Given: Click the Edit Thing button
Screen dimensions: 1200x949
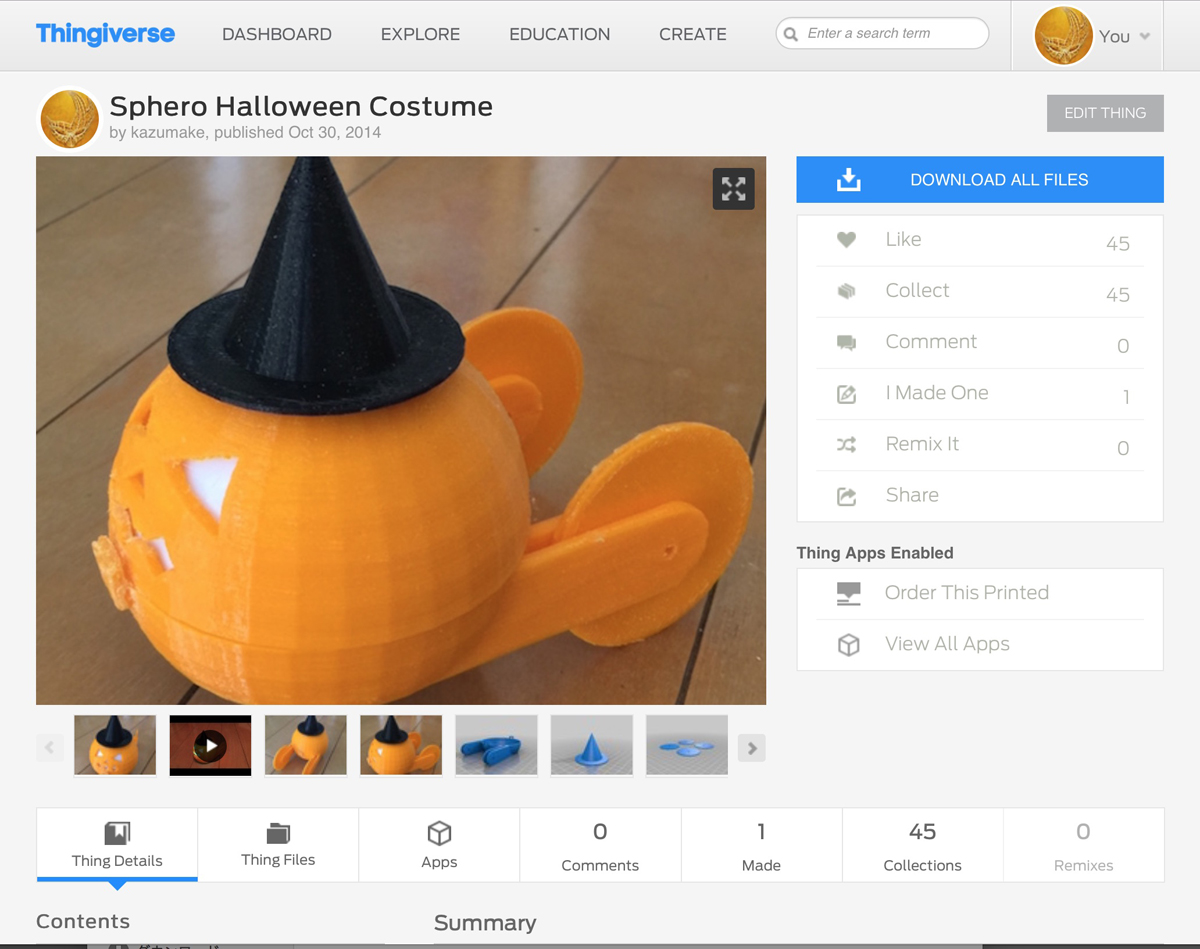Looking at the screenshot, I should click(1105, 113).
